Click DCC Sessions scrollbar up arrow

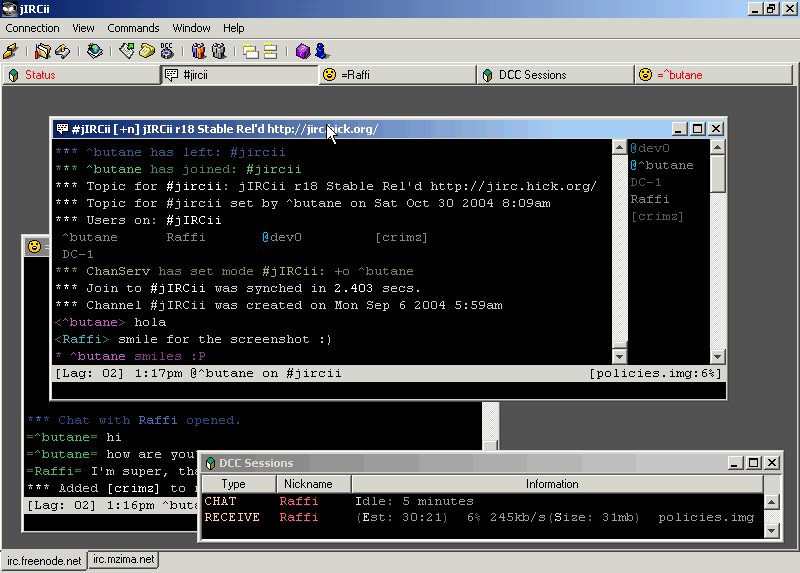771,502
